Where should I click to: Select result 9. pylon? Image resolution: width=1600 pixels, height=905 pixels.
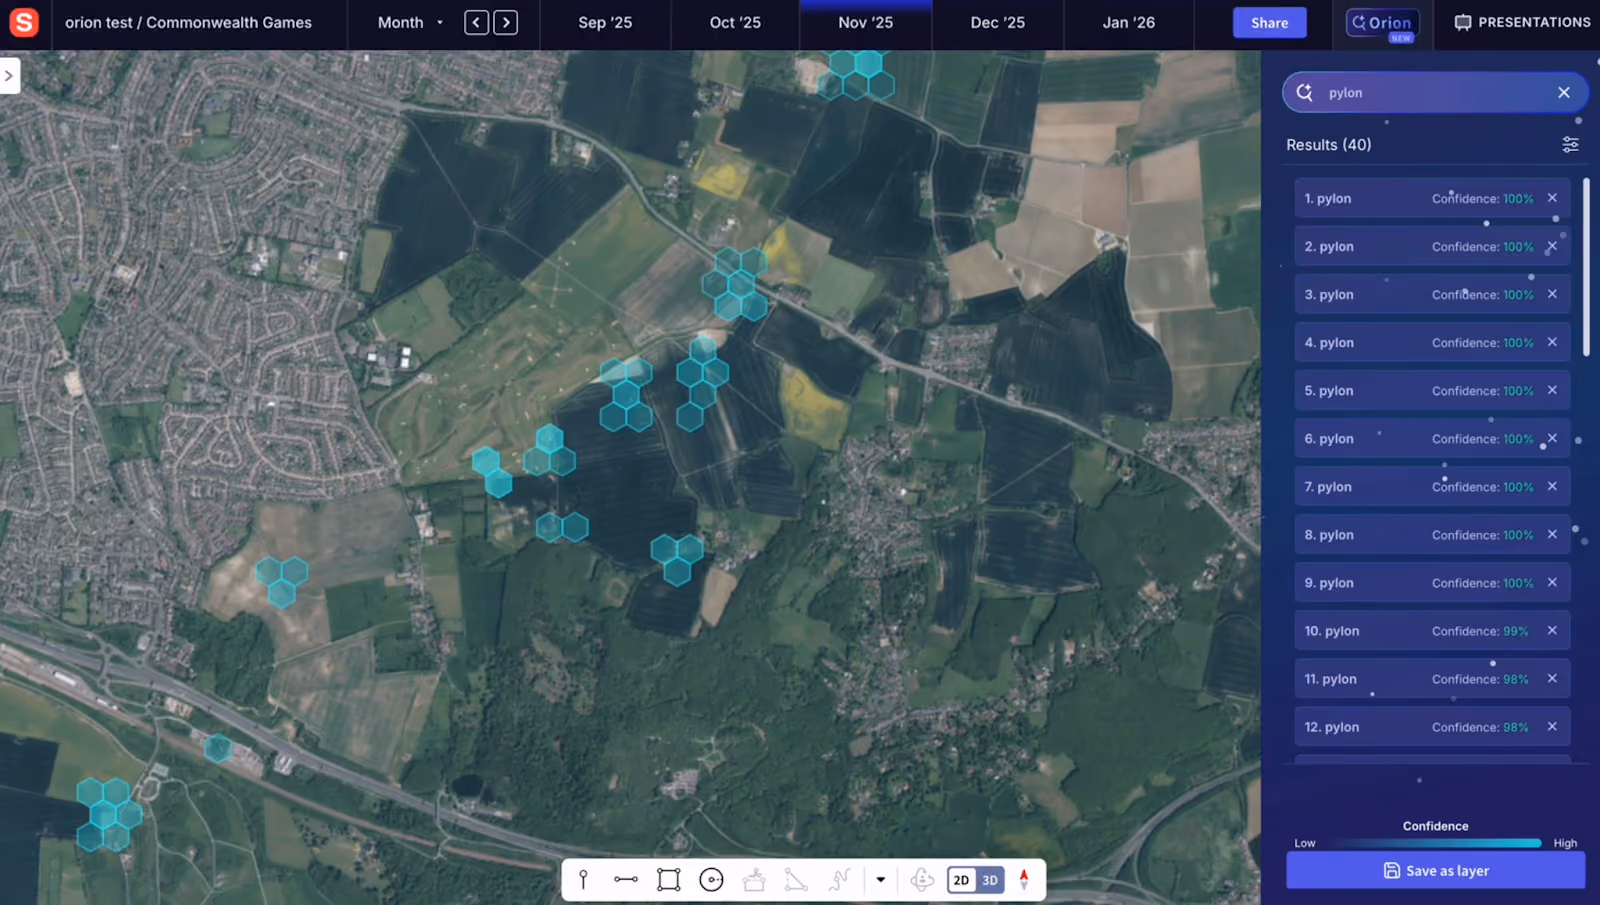point(1432,582)
